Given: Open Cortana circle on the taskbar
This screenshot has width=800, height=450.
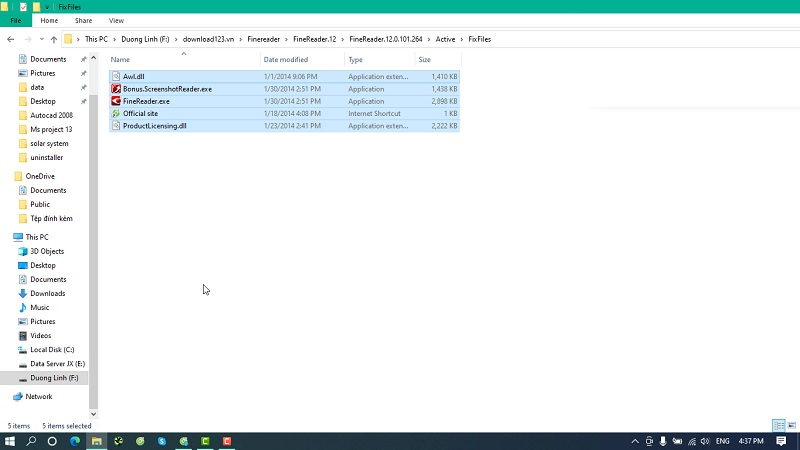Looking at the screenshot, I should tap(52, 441).
